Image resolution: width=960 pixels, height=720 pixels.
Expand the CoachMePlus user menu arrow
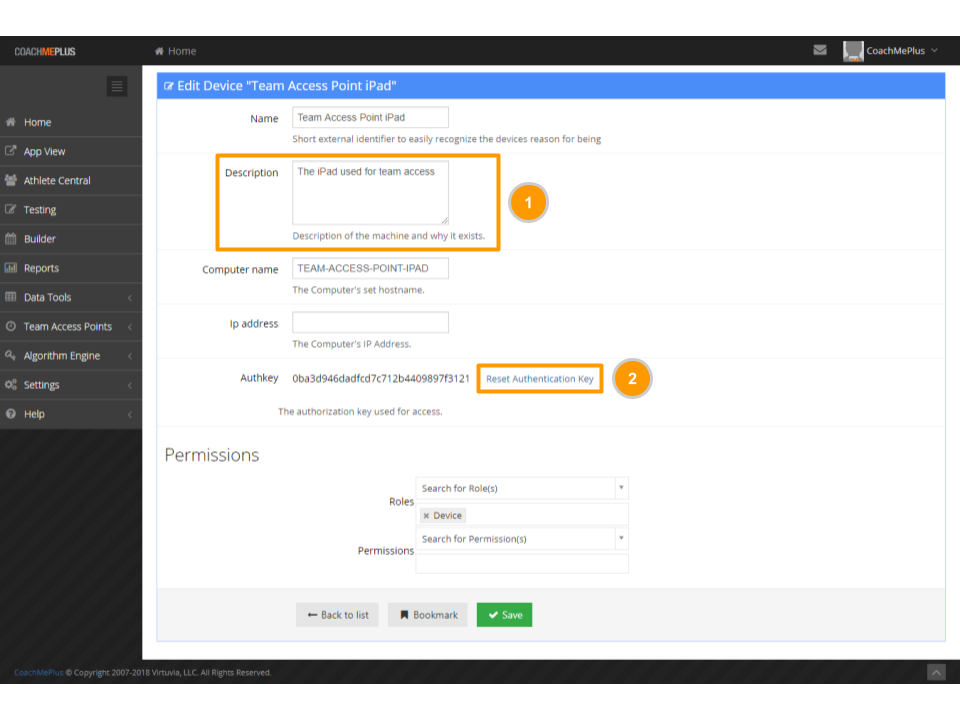[x=934, y=50]
